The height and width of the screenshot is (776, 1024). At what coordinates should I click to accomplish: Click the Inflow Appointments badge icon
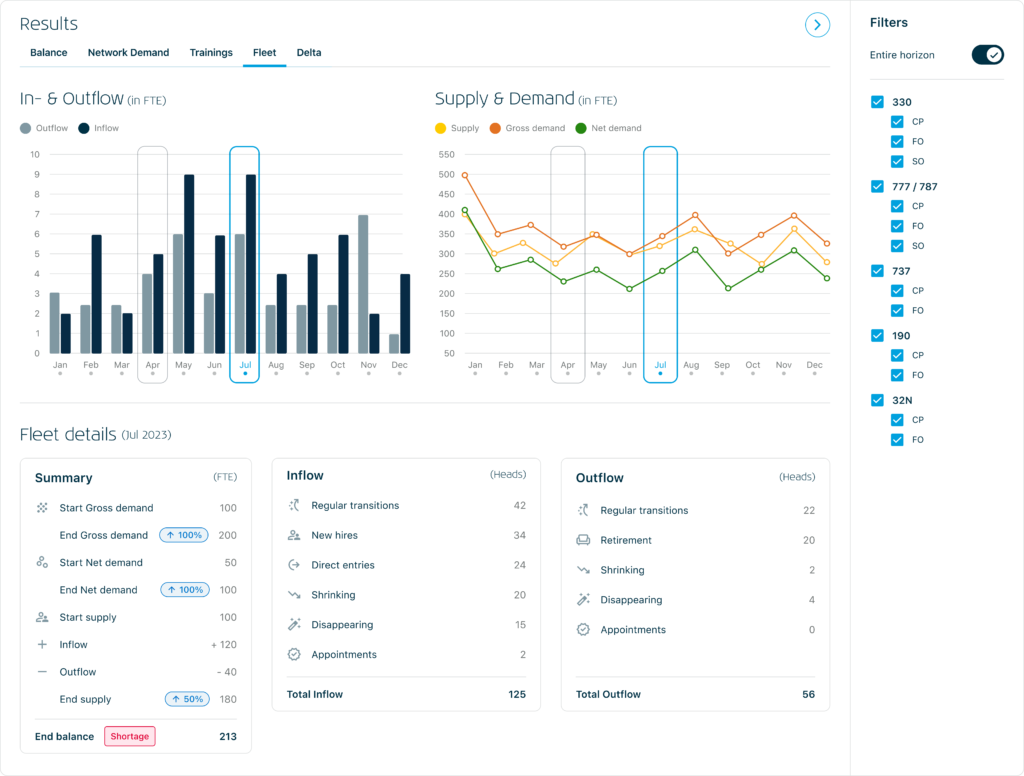point(294,655)
